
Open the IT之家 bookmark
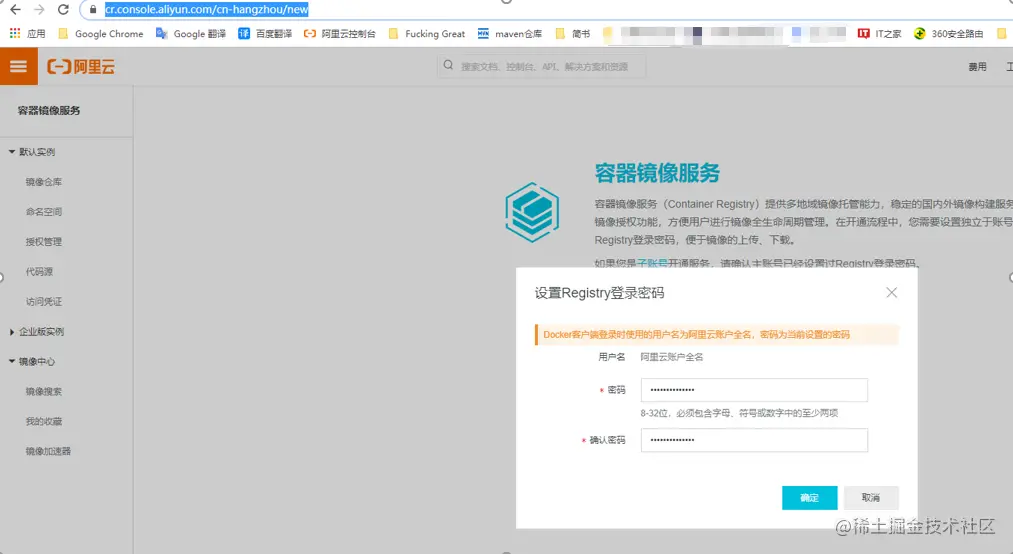click(879, 34)
